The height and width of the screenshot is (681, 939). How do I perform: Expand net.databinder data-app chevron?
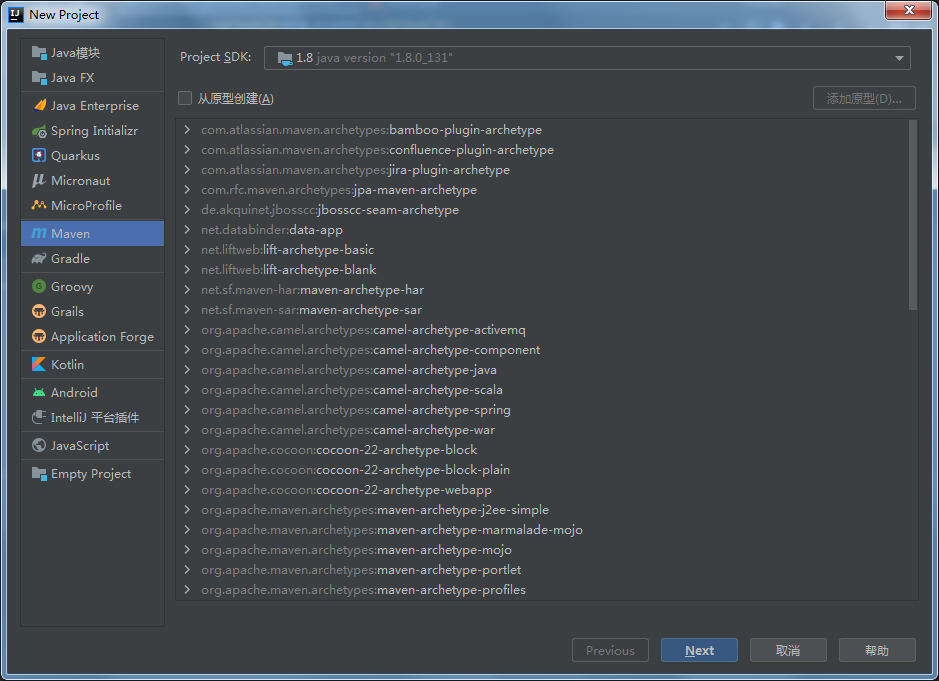pos(187,229)
